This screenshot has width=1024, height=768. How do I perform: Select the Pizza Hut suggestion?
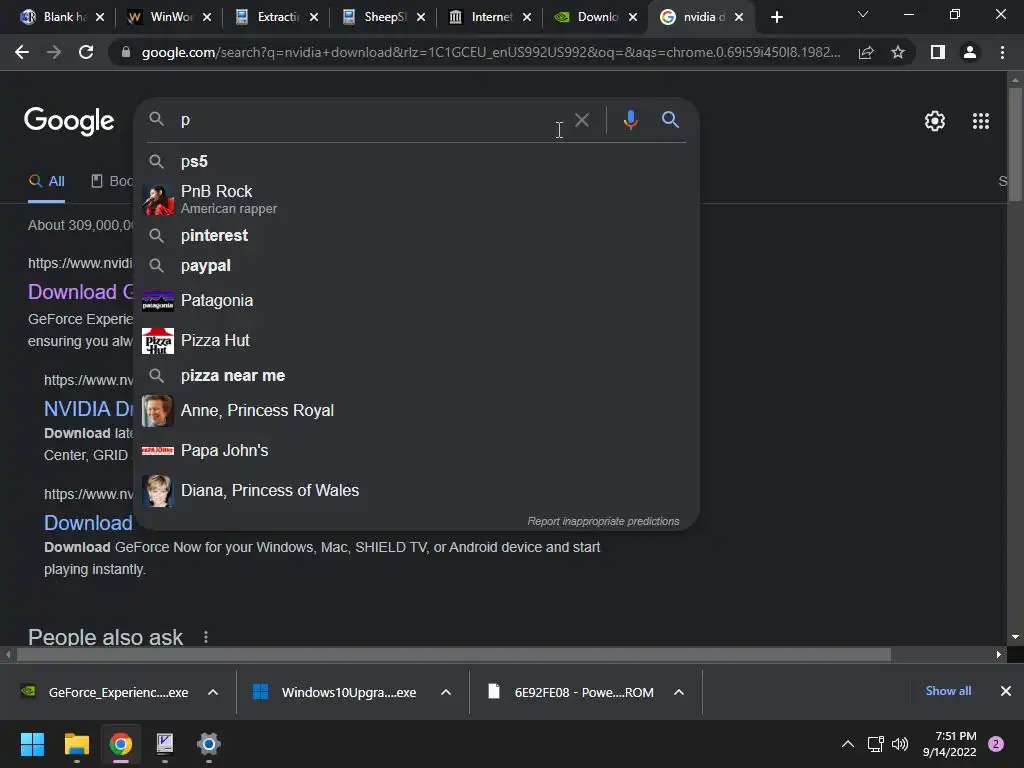(x=417, y=340)
